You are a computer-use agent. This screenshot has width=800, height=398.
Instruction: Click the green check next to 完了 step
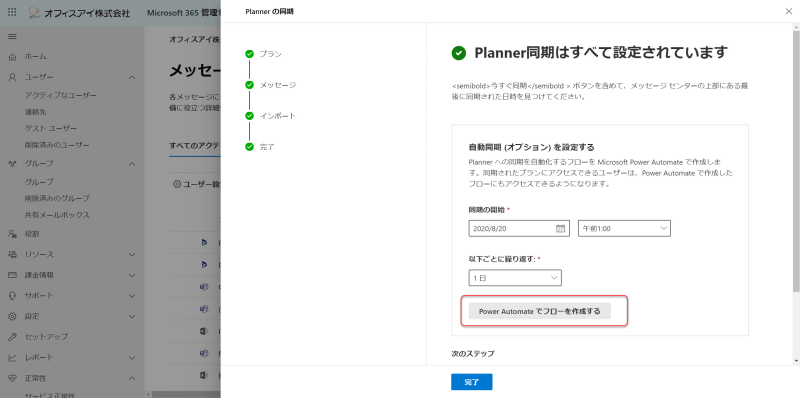(249, 147)
